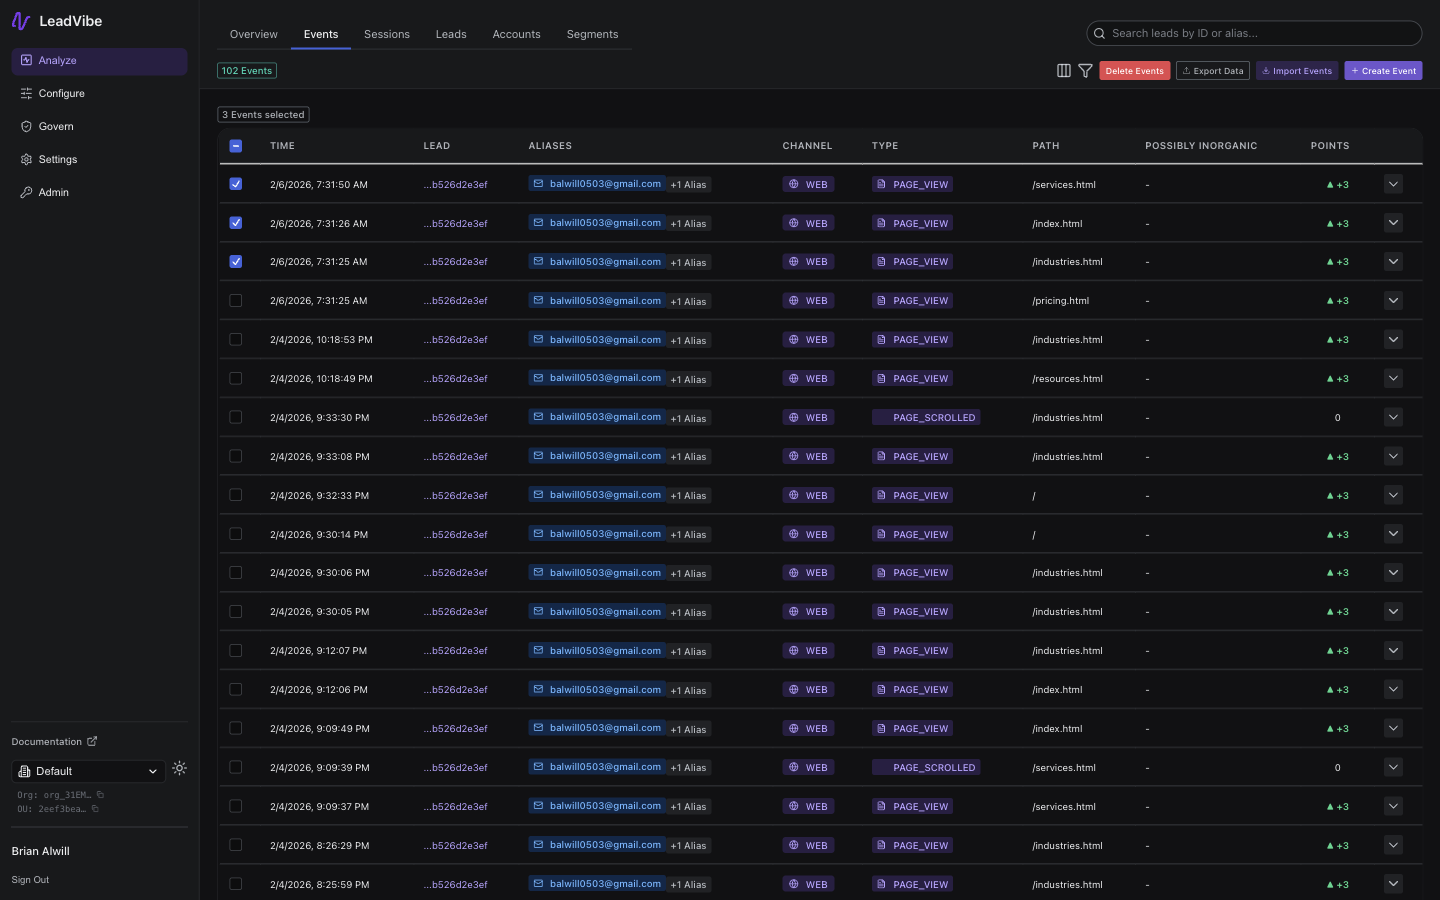Open the Leads tab
The height and width of the screenshot is (900, 1440).
[451, 33]
